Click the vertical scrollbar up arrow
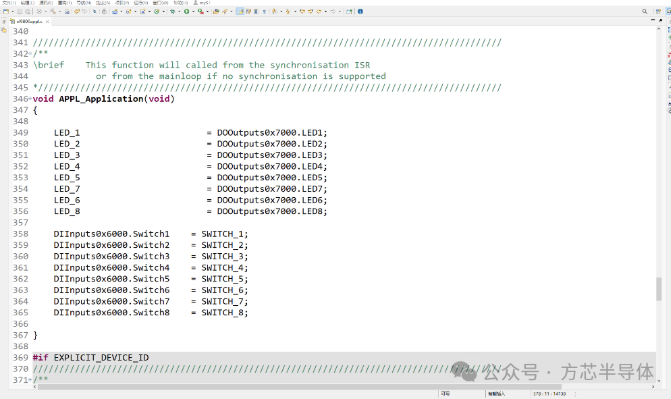Viewport: 671px width, 399px height. coord(659,29)
